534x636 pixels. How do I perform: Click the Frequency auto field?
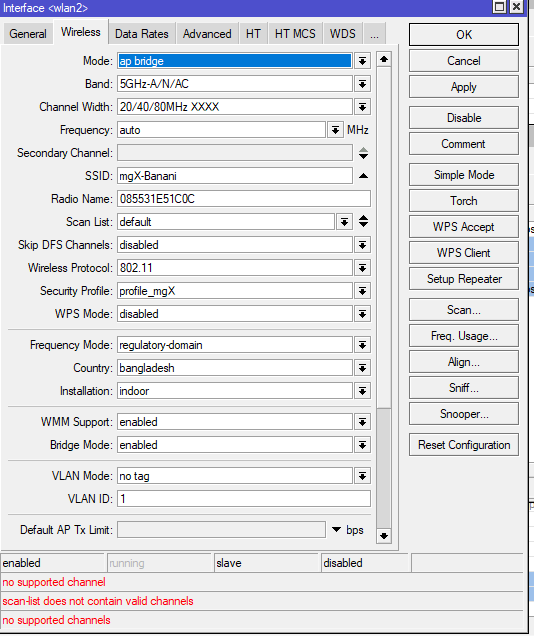coord(221,130)
